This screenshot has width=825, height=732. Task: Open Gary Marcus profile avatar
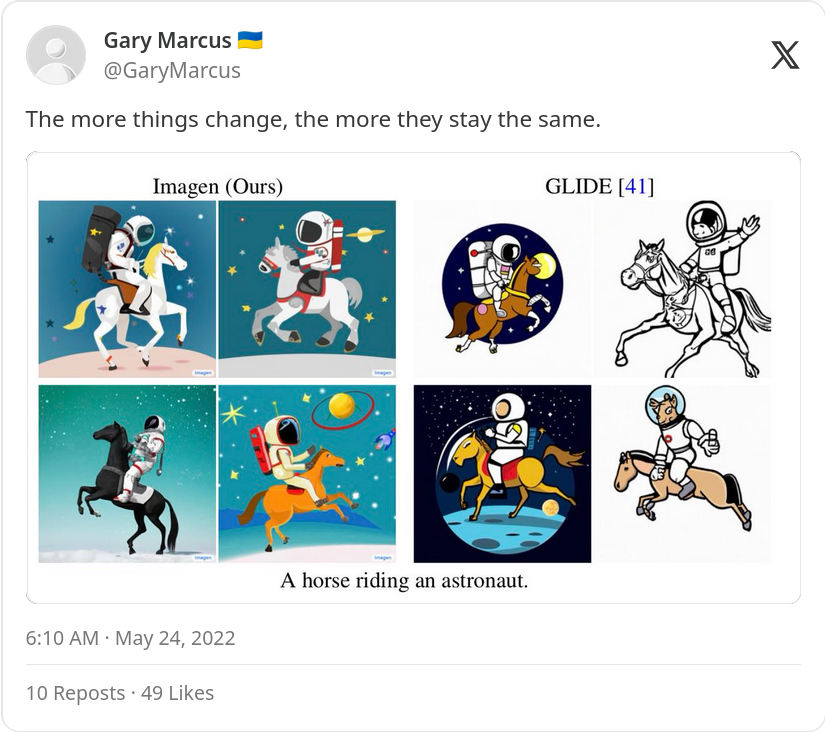click(56, 55)
